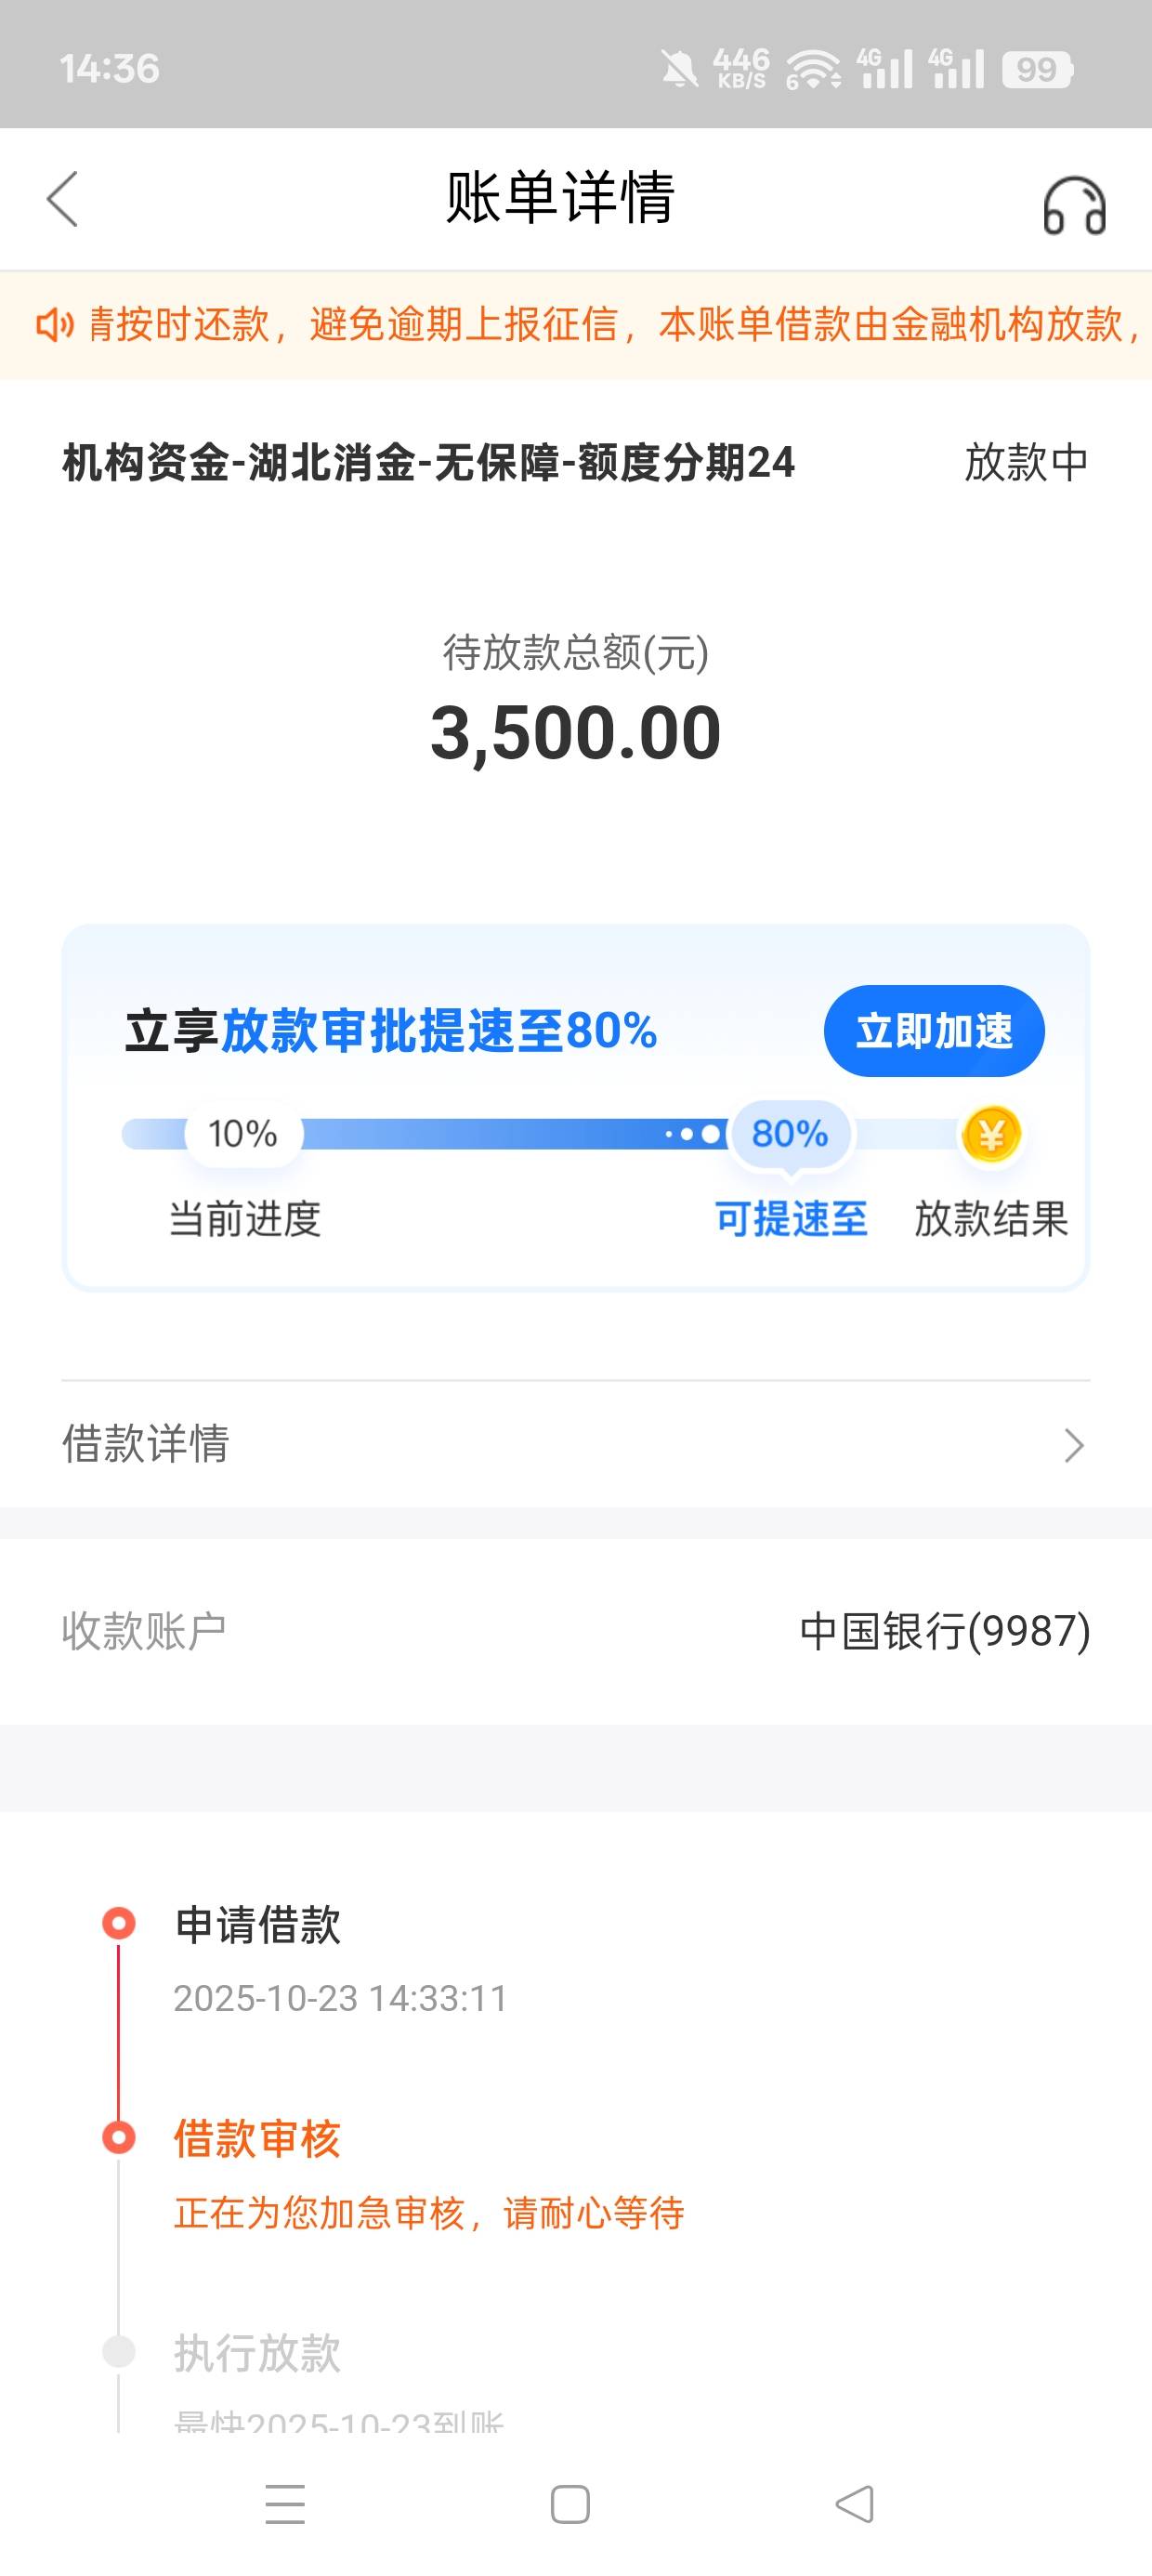Image resolution: width=1152 pixels, height=2576 pixels.
Task: Tap the 3,500.00 pending loan amount
Action: point(576,733)
